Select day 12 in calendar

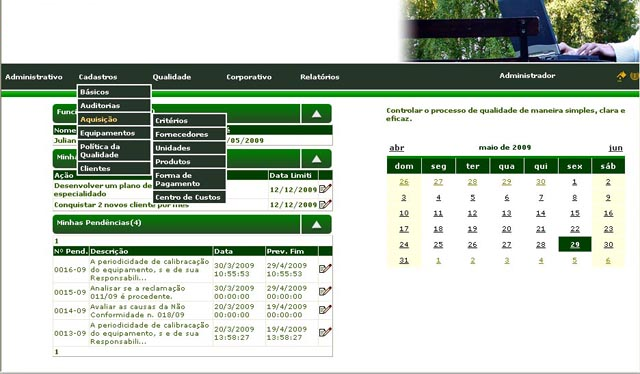472,213
